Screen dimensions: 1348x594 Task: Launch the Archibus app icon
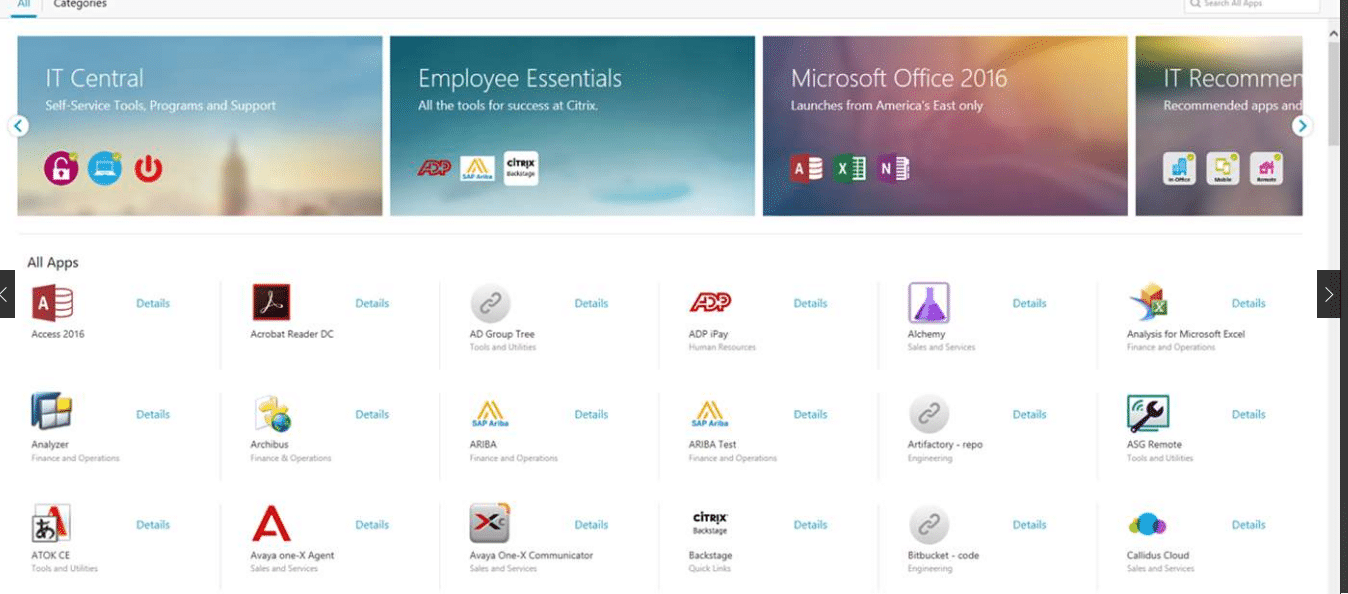(x=271, y=413)
